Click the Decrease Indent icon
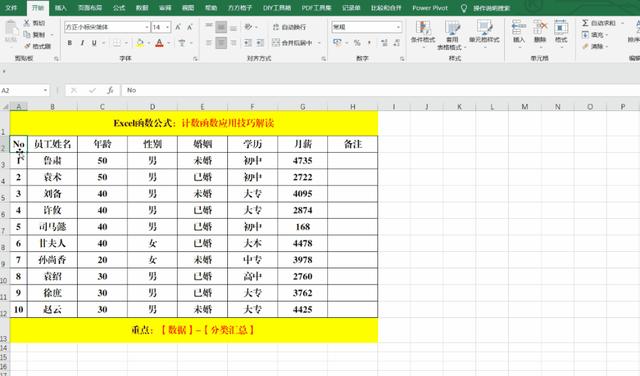 (x=248, y=42)
